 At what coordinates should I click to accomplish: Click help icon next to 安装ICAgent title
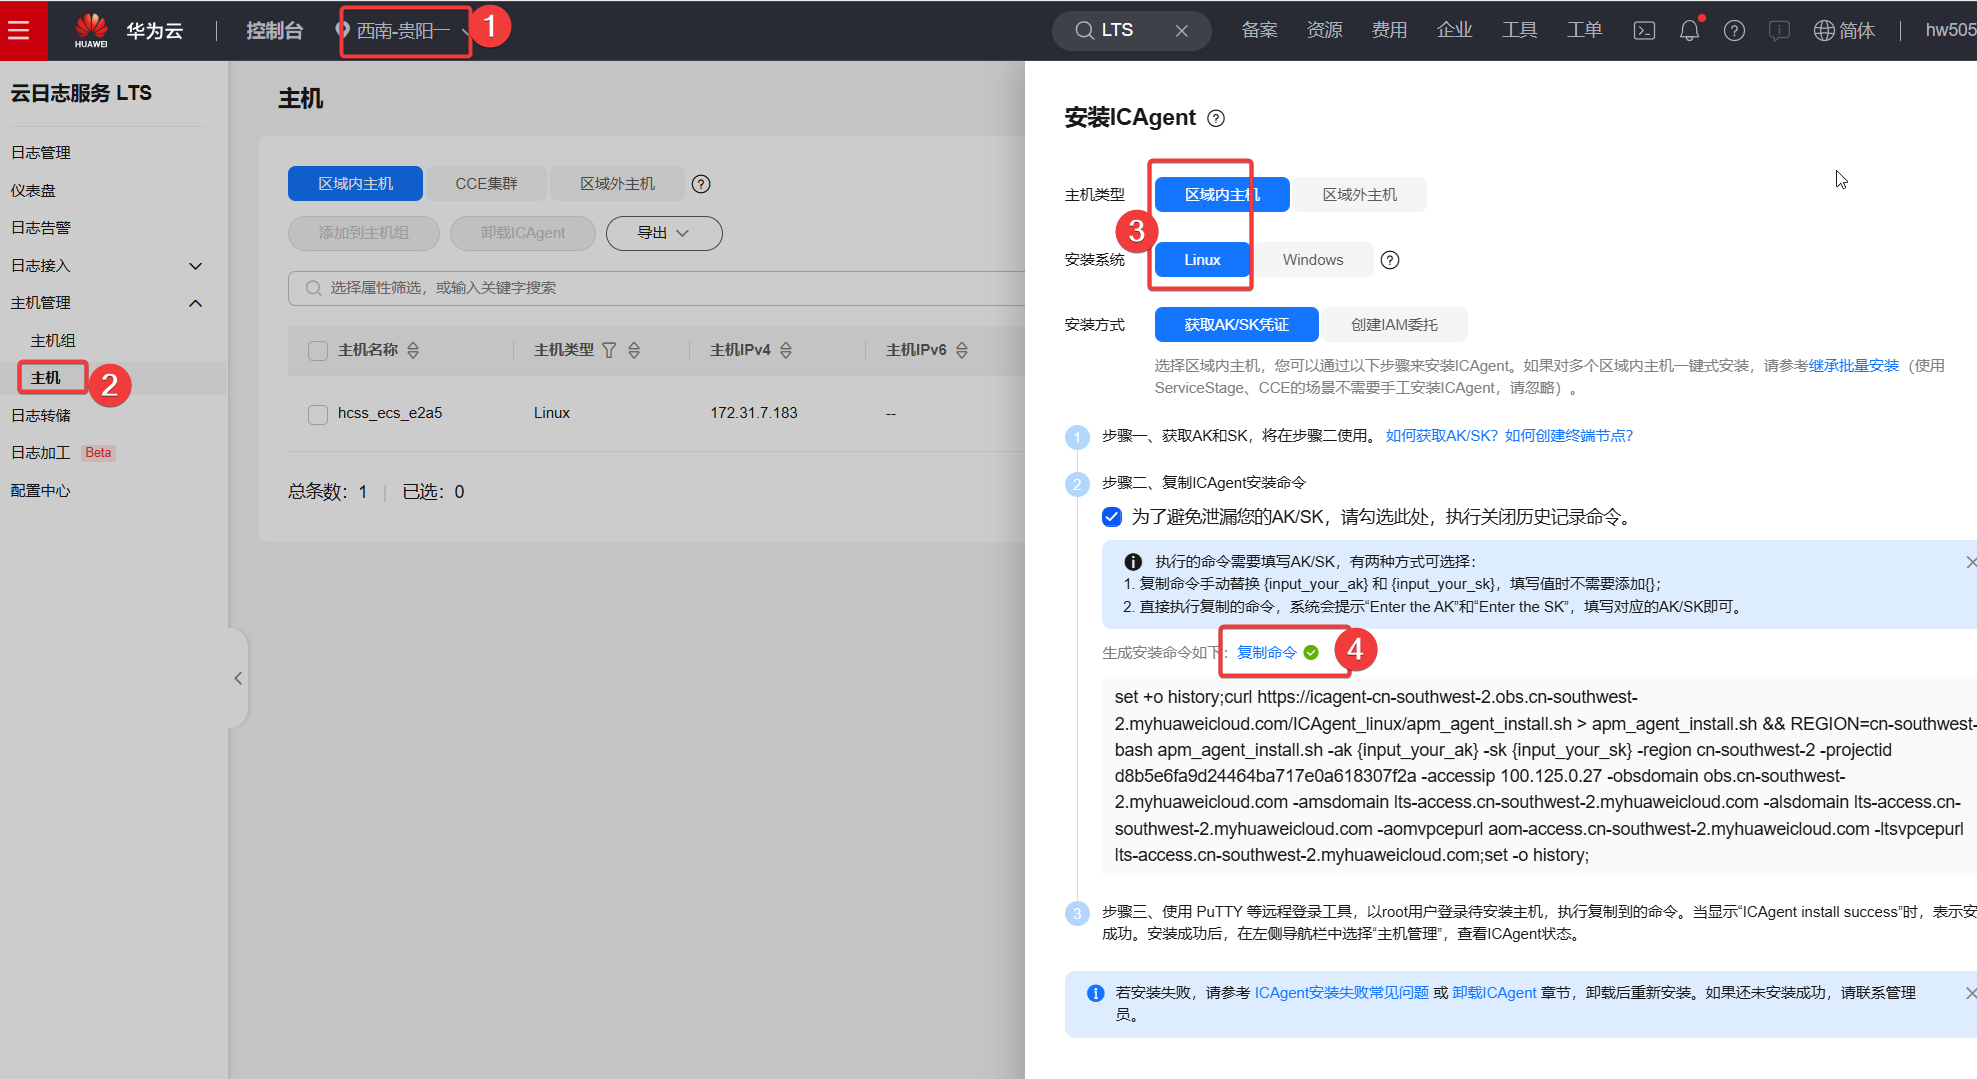click(1216, 118)
